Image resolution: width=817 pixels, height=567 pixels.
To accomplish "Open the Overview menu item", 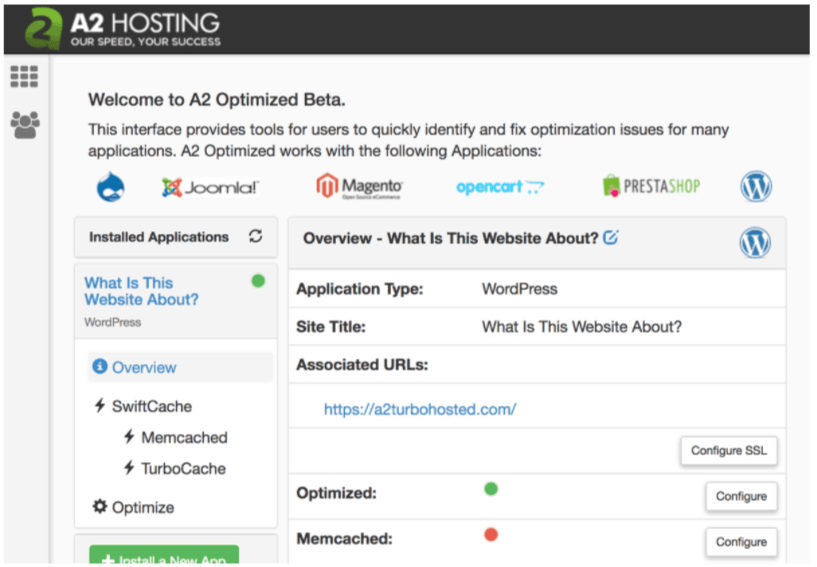I will click(x=180, y=367).
